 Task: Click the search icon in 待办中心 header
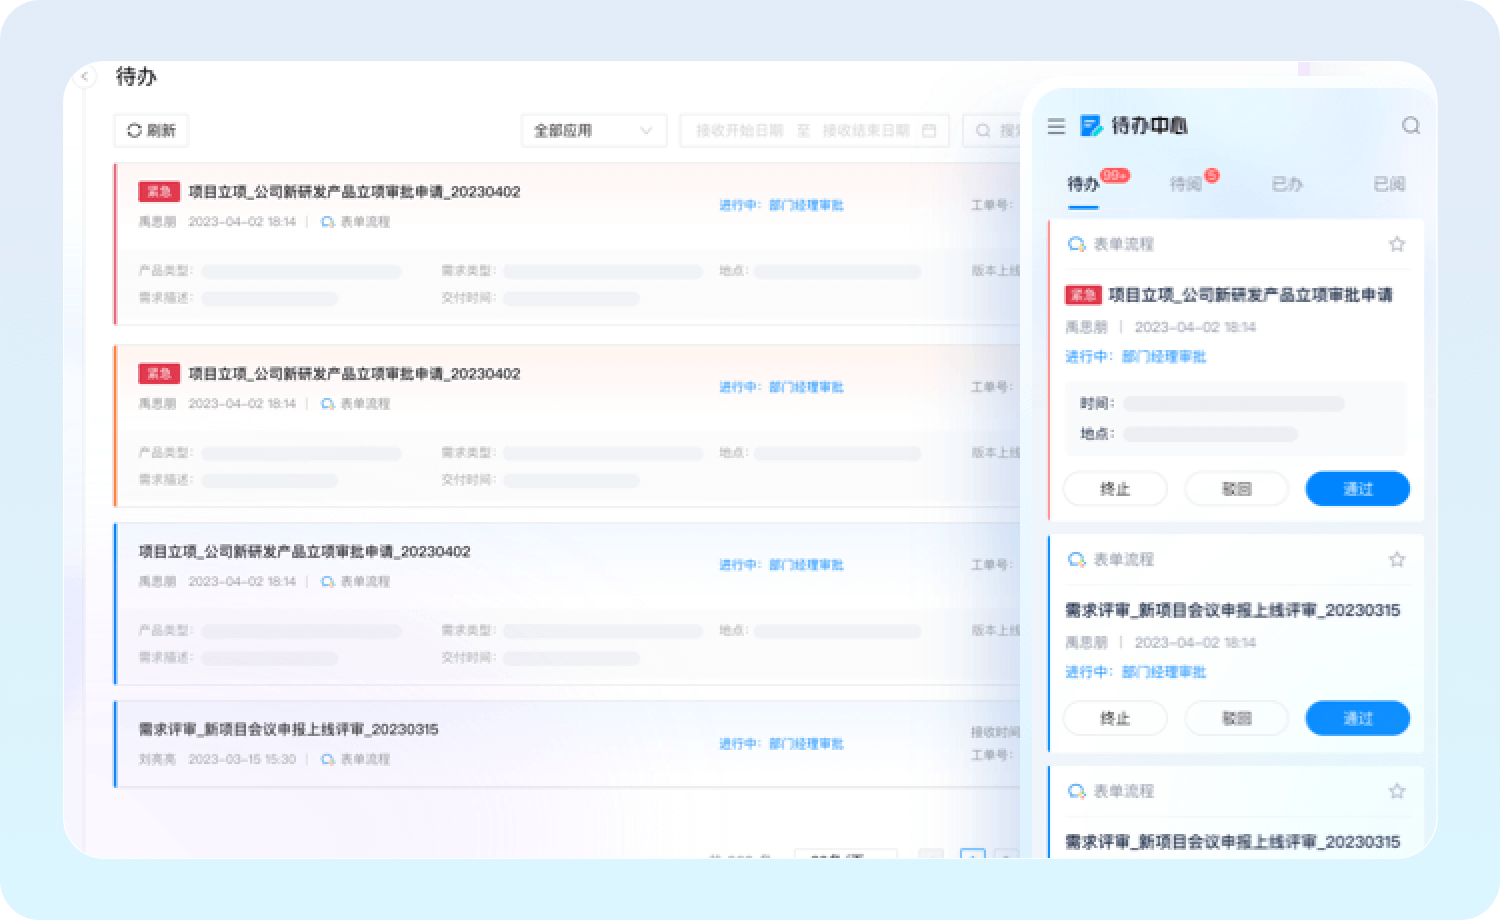tap(1410, 126)
